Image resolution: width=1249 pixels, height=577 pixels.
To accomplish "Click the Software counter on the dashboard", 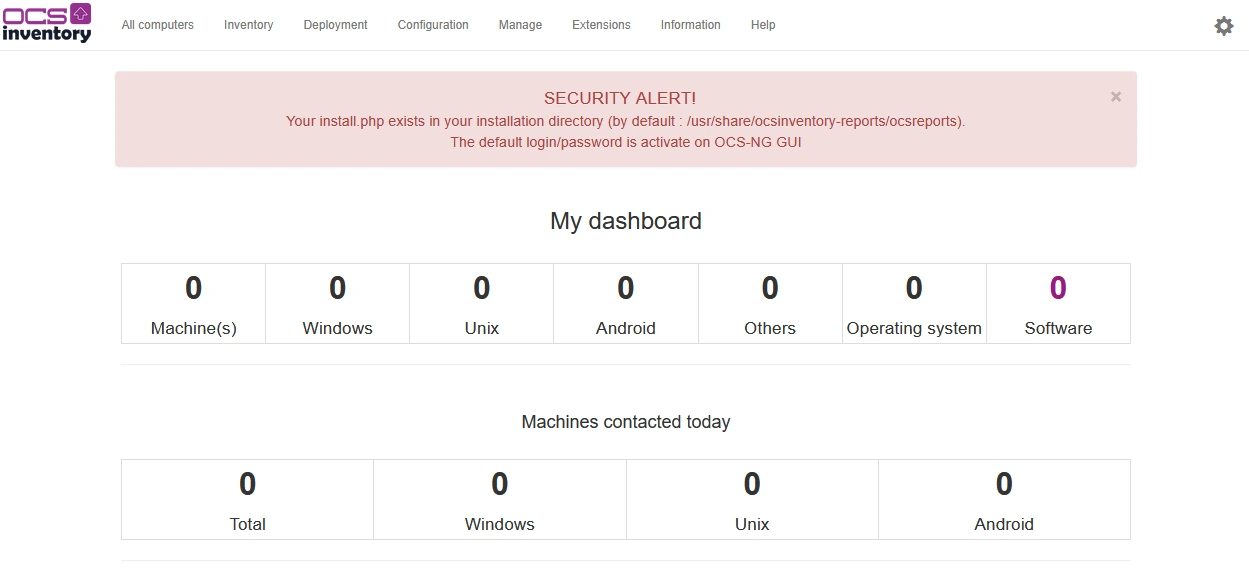I will tap(1058, 303).
